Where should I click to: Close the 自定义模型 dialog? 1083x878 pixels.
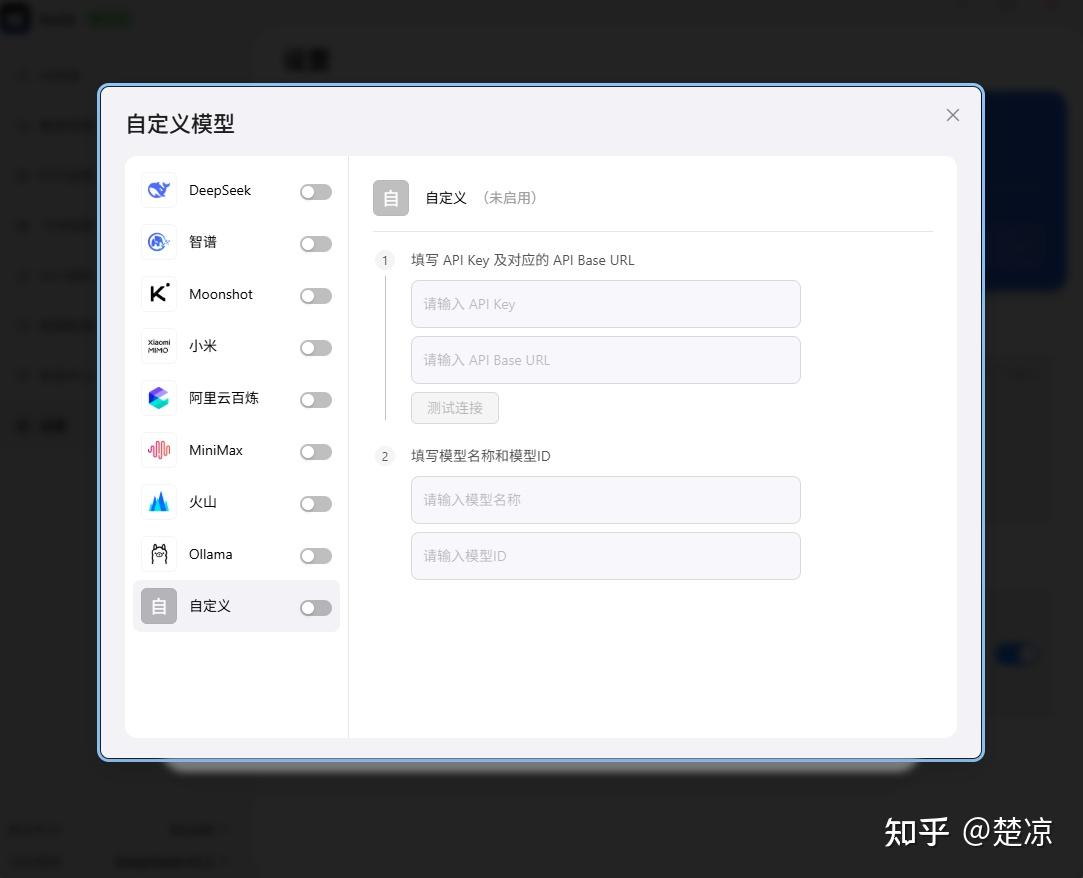click(952, 115)
